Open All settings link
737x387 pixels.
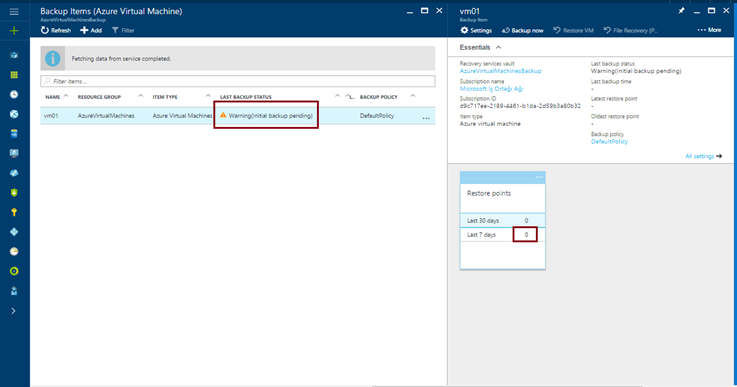coord(704,156)
